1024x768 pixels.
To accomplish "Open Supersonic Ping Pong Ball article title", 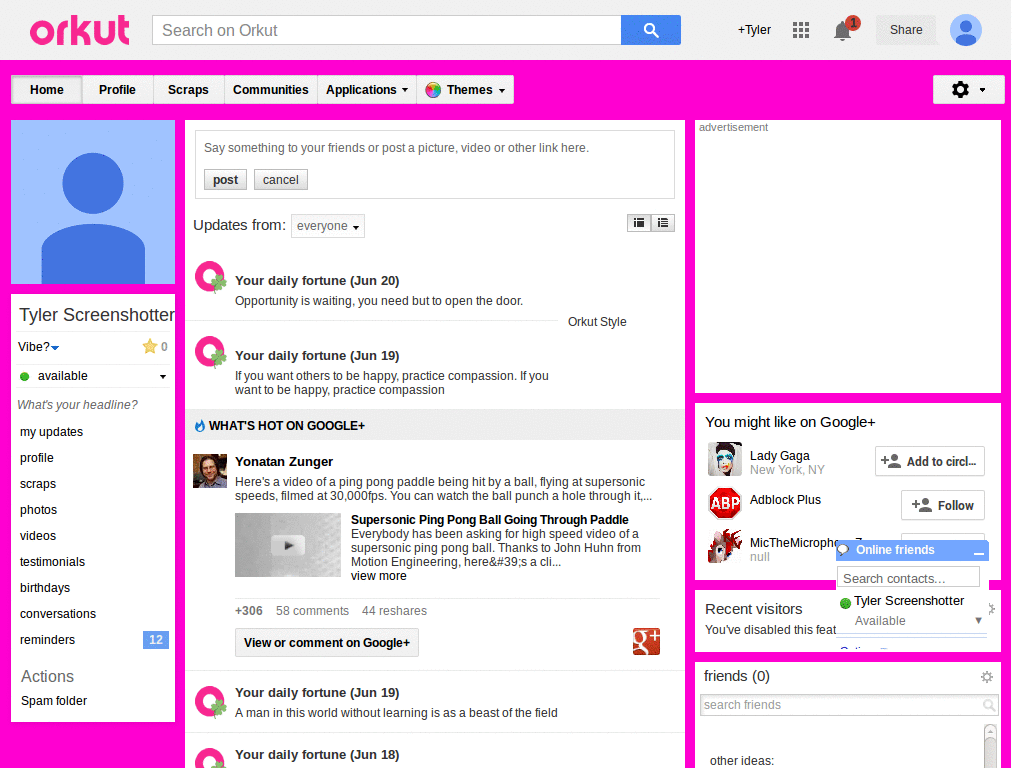I will [x=490, y=520].
